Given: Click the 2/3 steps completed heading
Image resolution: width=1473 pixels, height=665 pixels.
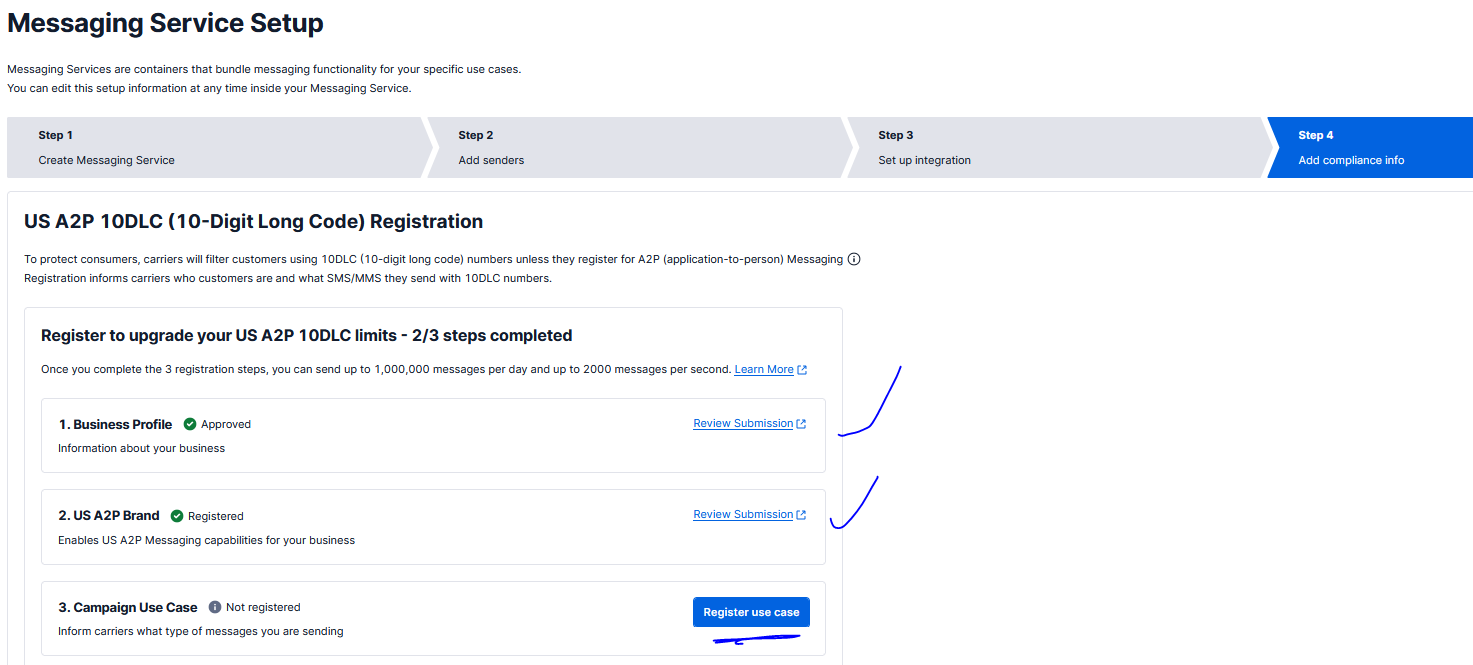Looking at the screenshot, I should point(305,335).
